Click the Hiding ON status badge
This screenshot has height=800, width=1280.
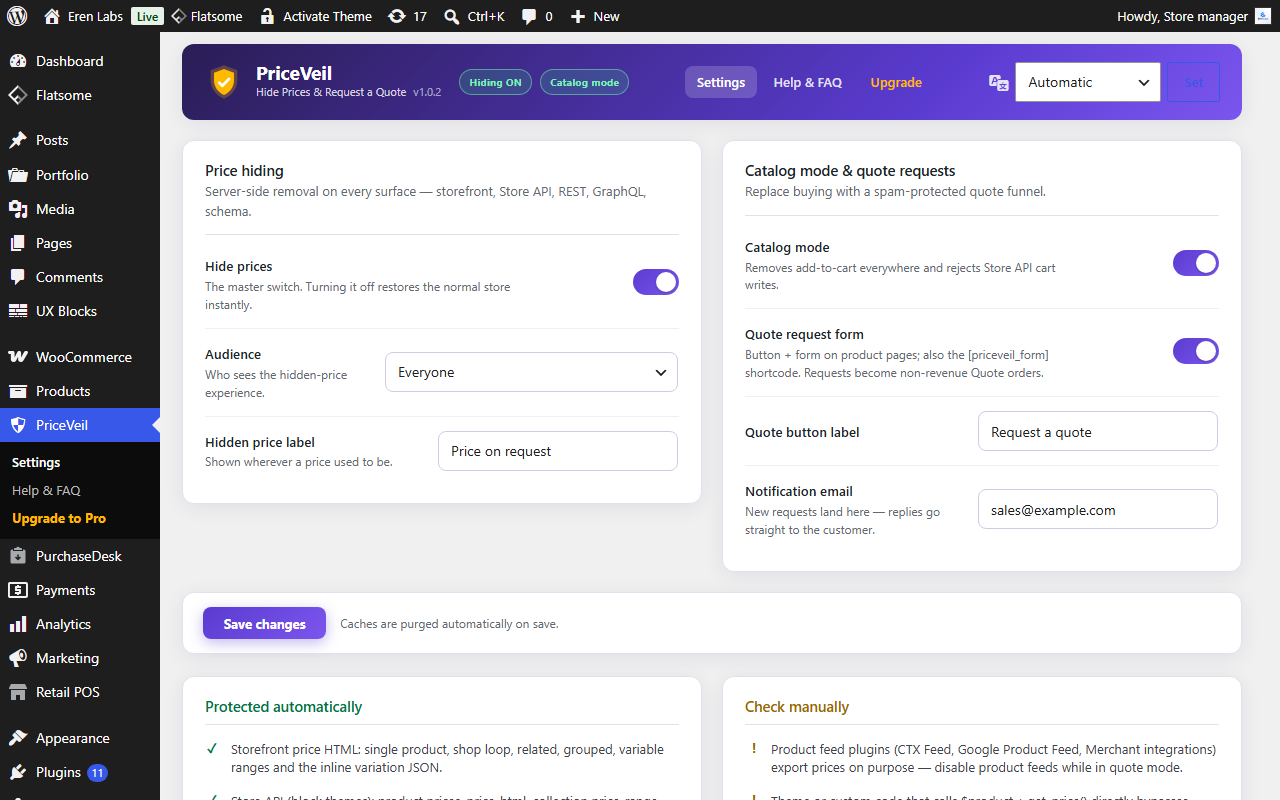[x=496, y=82]
